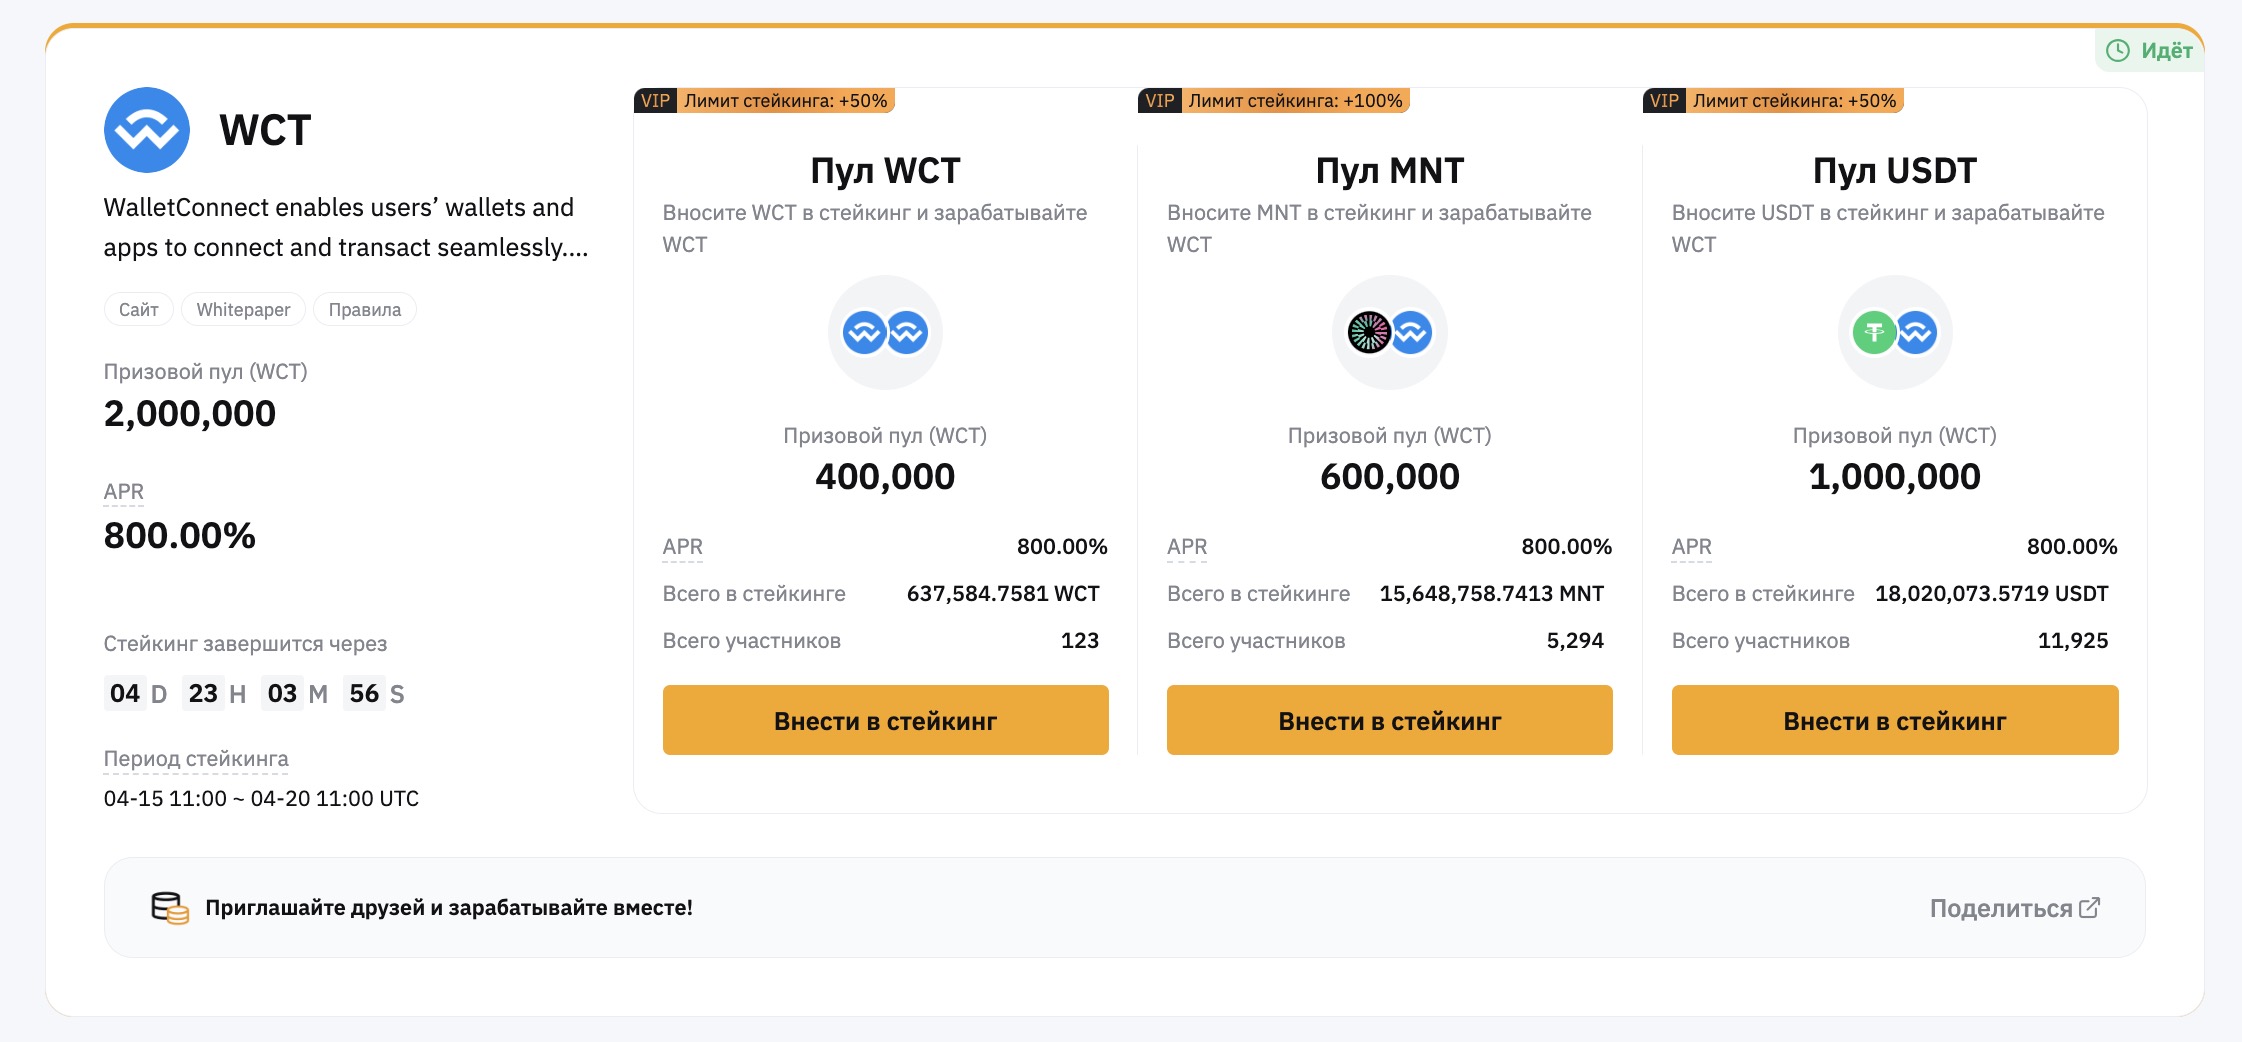Open the Whitepaper link

click(243, 310)
